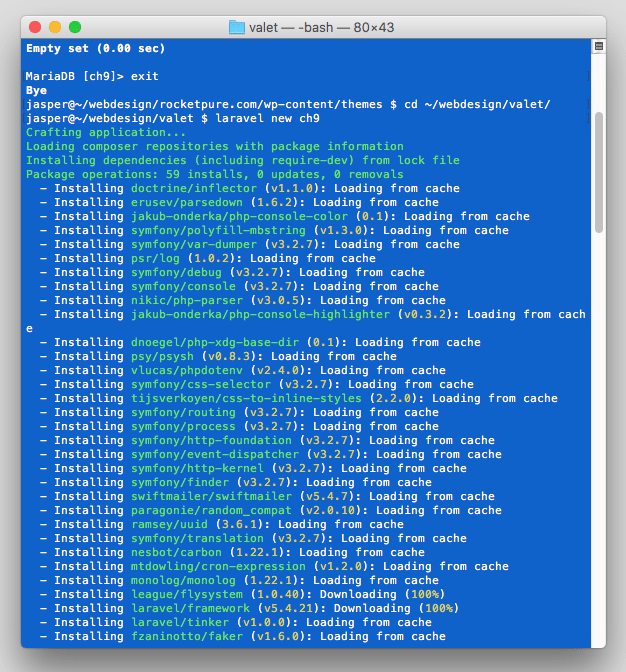This screenshot has height=672, width=626.
Task: Click the 'cd ~/webdesign/valet/' command
Action: pos(477,104)
